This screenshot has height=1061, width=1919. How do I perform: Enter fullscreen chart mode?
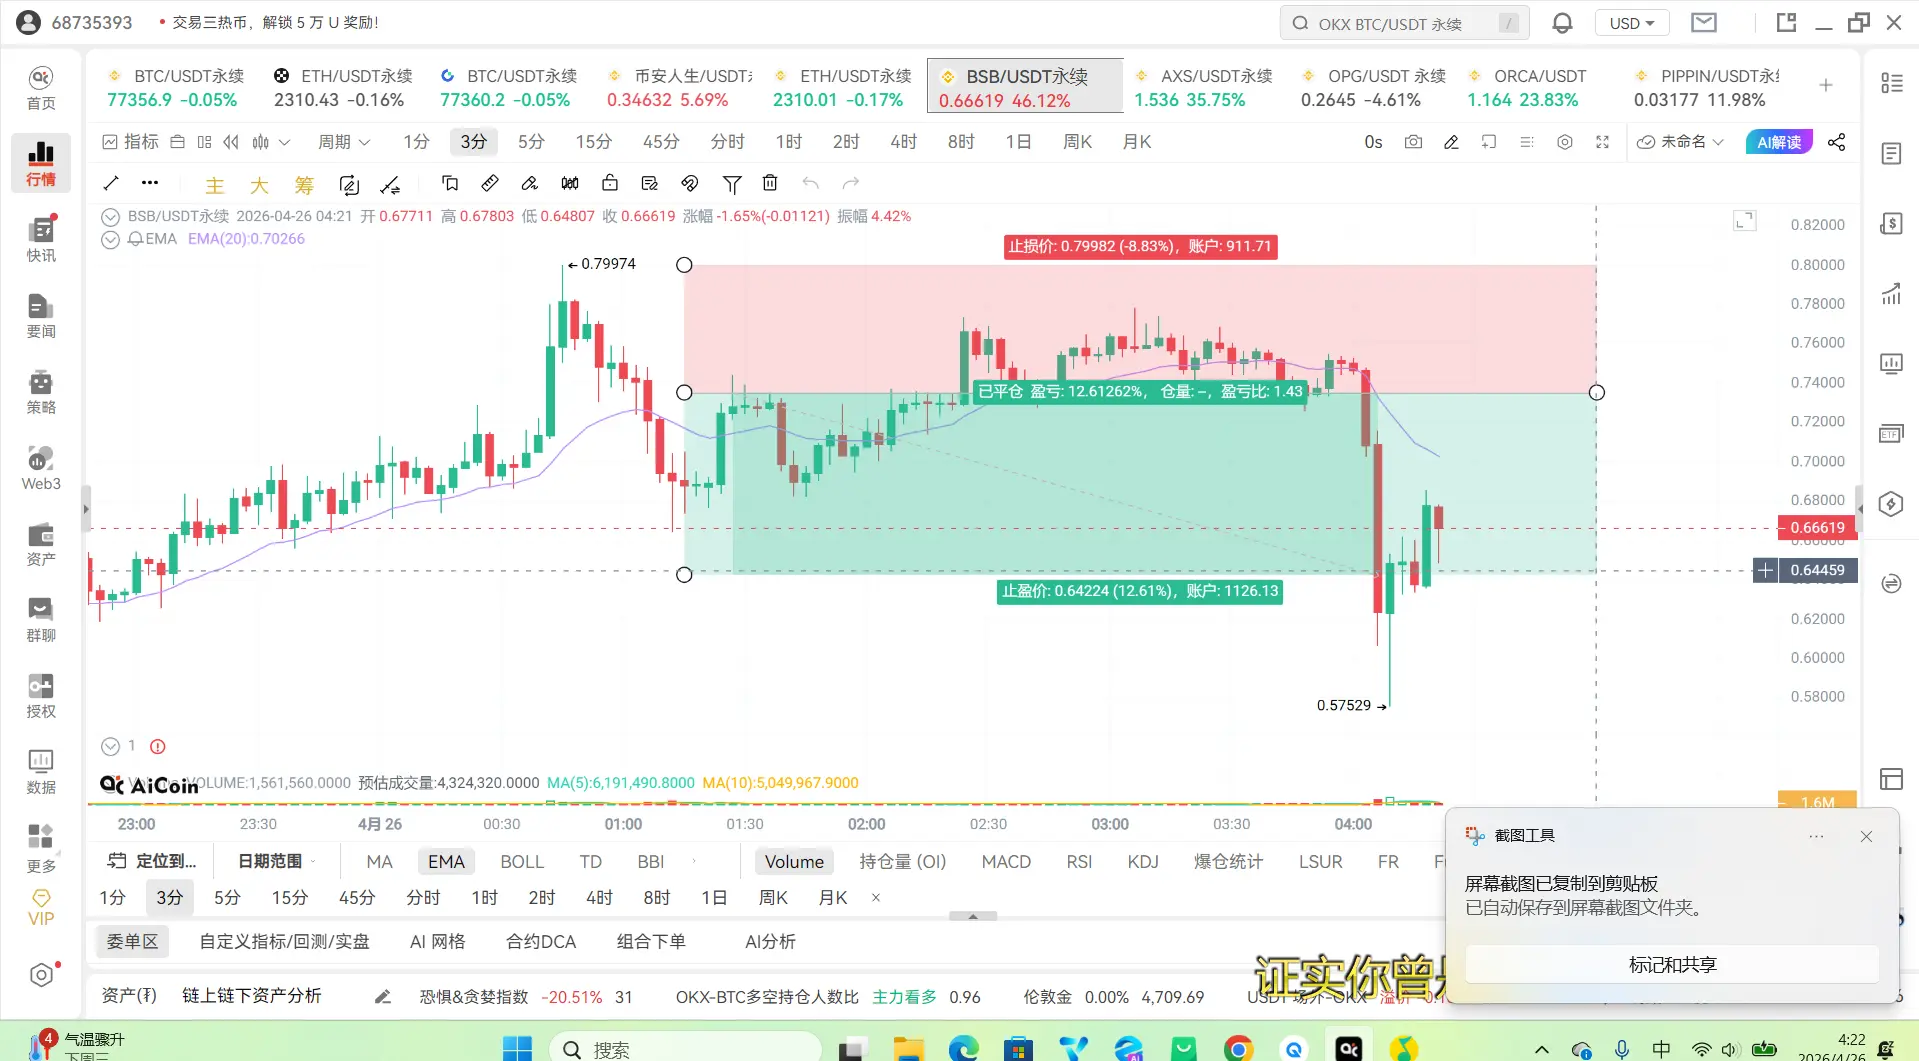point(1602,142)
